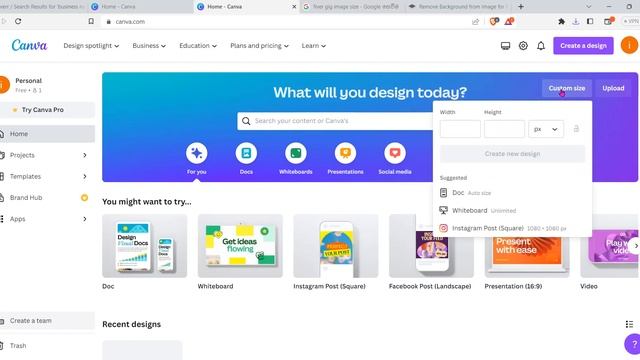Viewport: 640px width, 360px height.
Task: Open the px units dropdown
Action: pos(546,129)
